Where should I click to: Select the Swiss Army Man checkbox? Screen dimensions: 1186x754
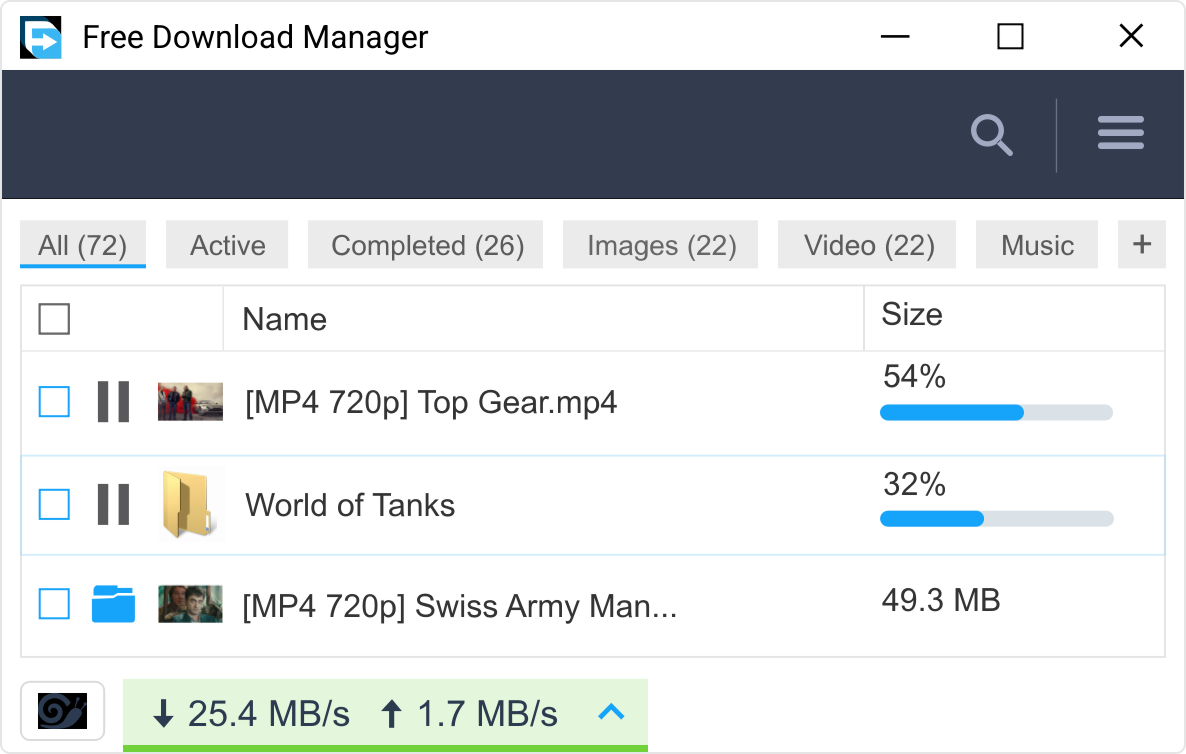[54, 604]
